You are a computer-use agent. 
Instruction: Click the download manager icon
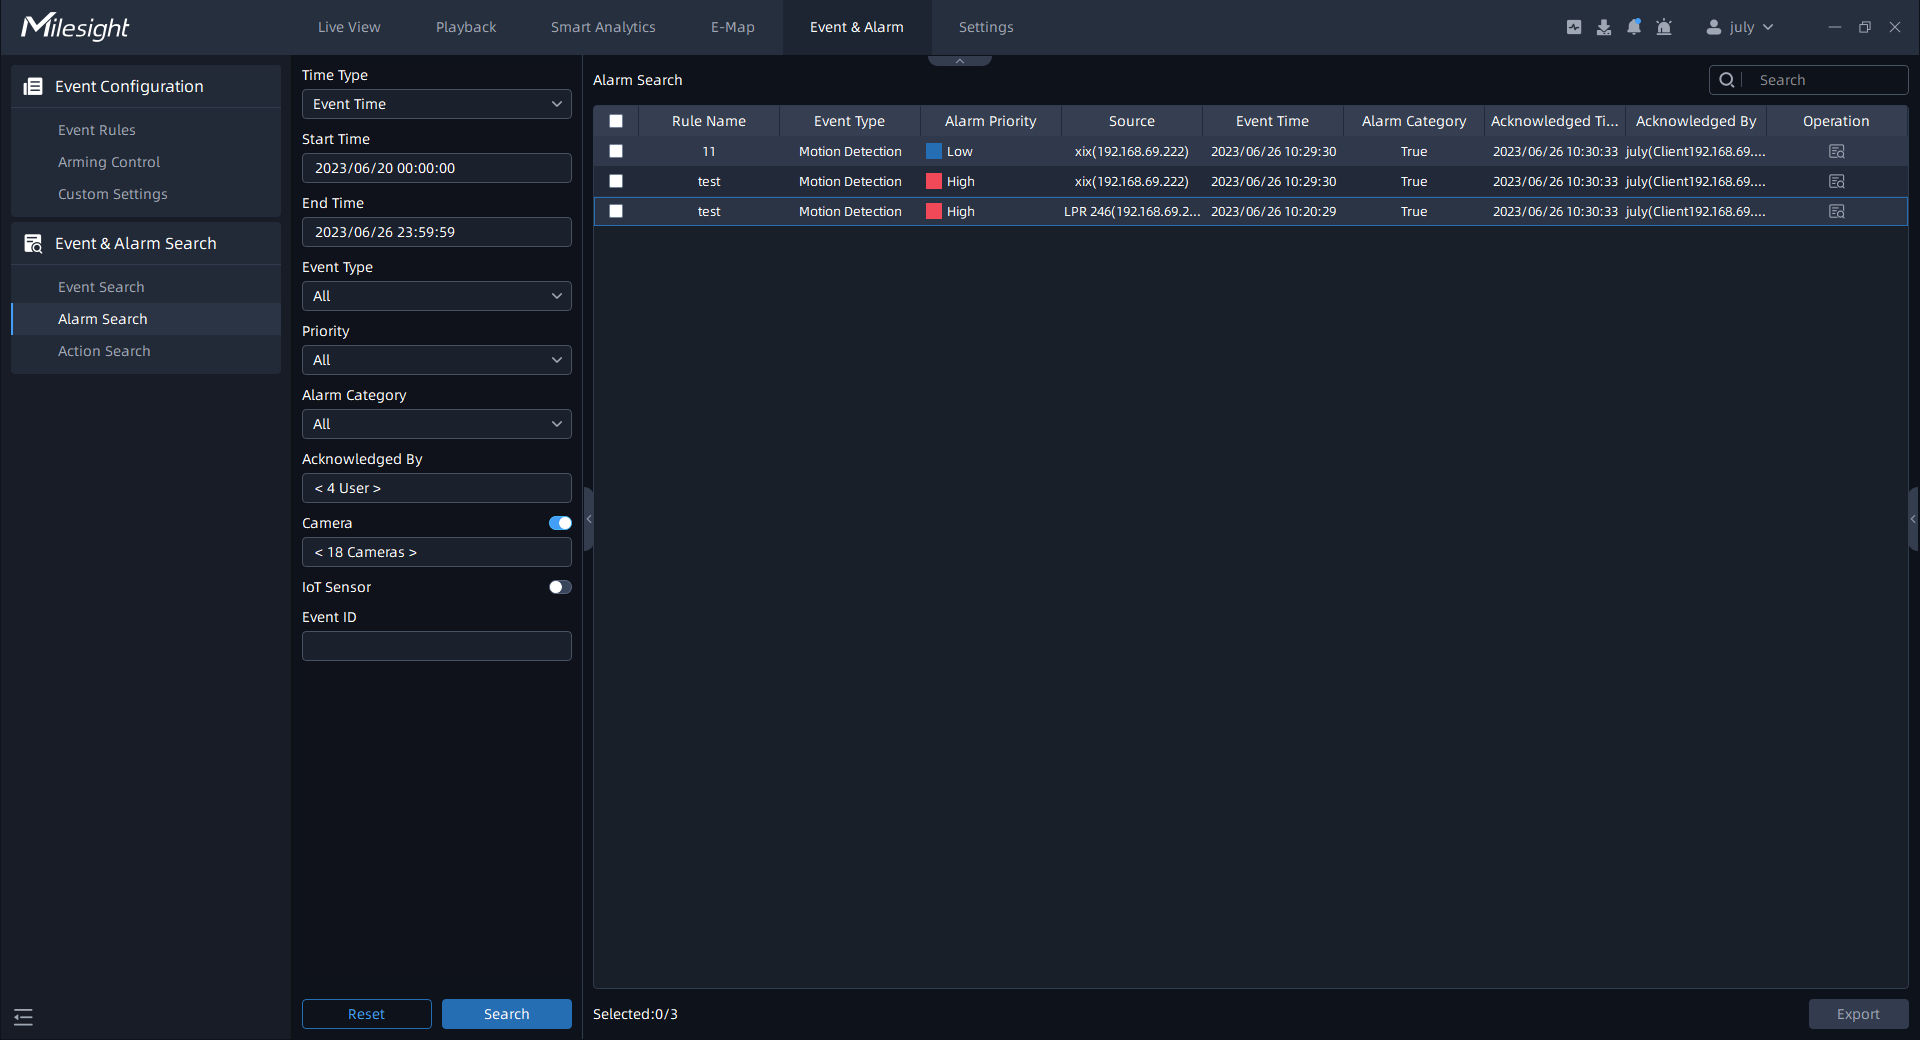[1604, 27]
